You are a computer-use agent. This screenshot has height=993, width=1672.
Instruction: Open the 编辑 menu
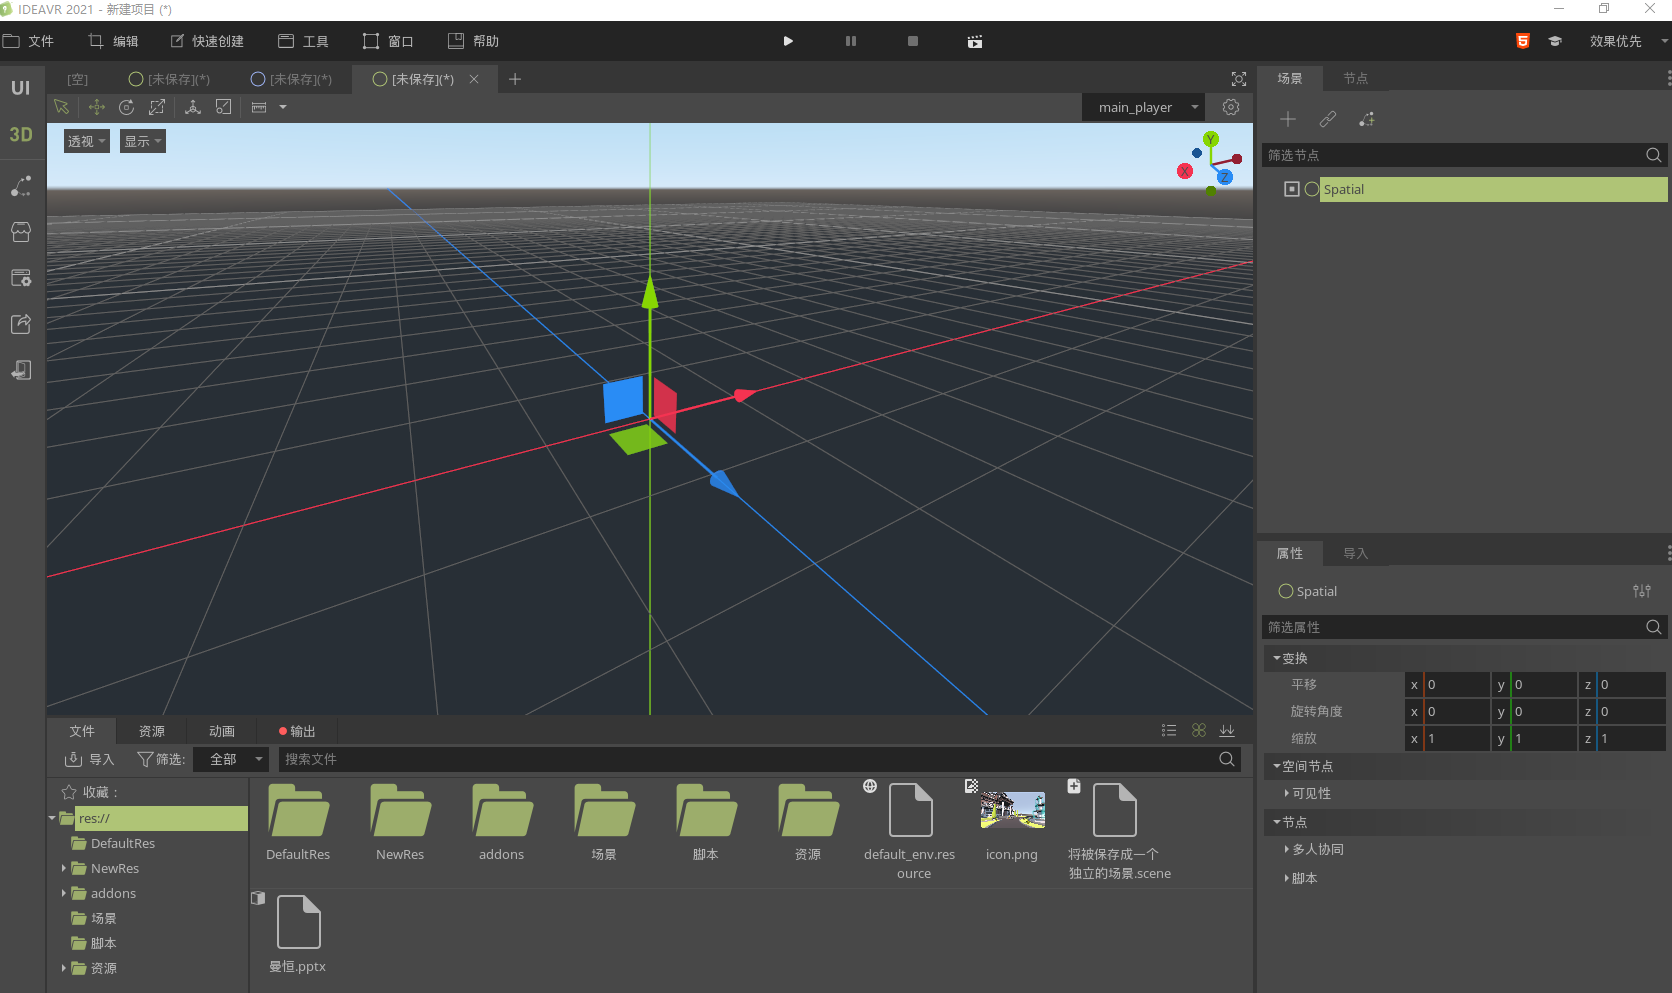(x=114, y=41)
